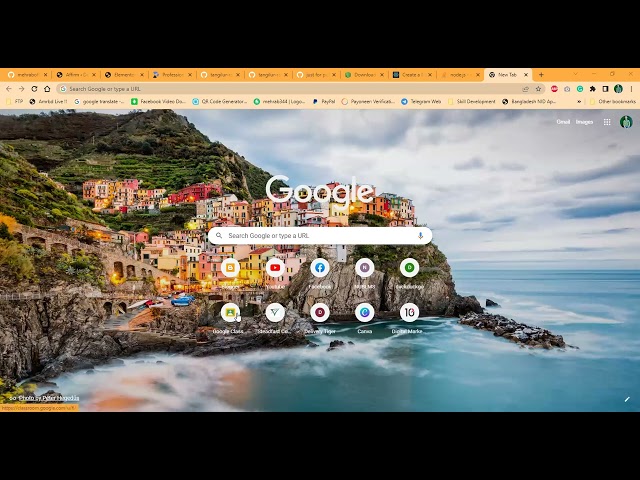Open the Amrbd Live bookmark
This screenshot has width=640, height=480.
(48, 102)
